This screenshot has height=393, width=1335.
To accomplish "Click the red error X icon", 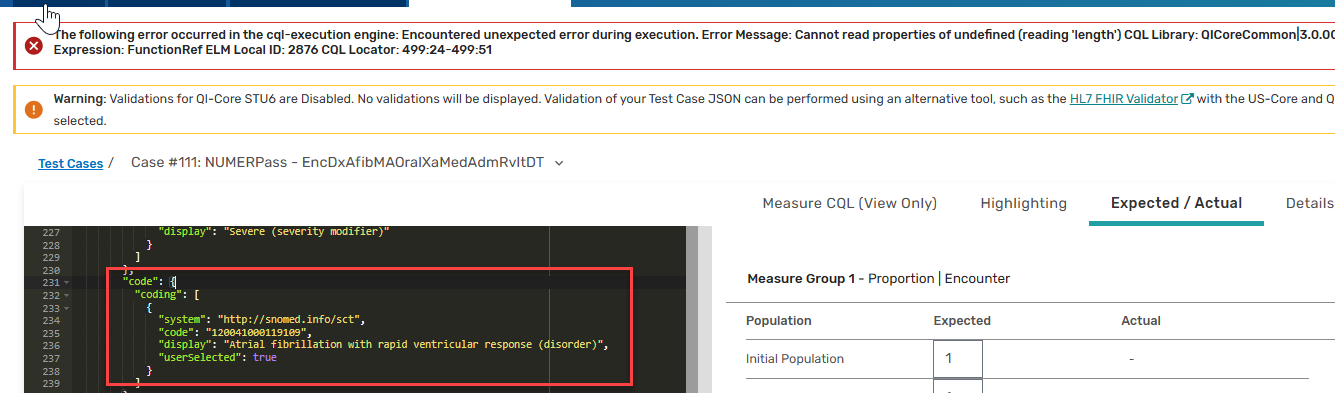I will (x=34, y=46).
